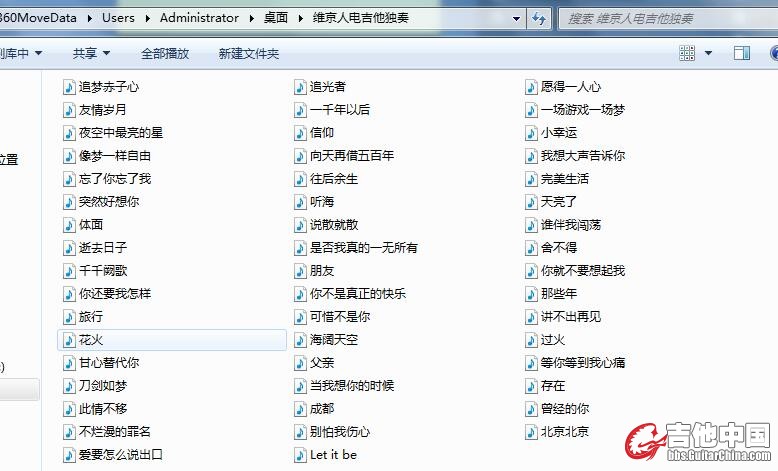Open the address bar history dropdown
778x471 pixels.
516,18
